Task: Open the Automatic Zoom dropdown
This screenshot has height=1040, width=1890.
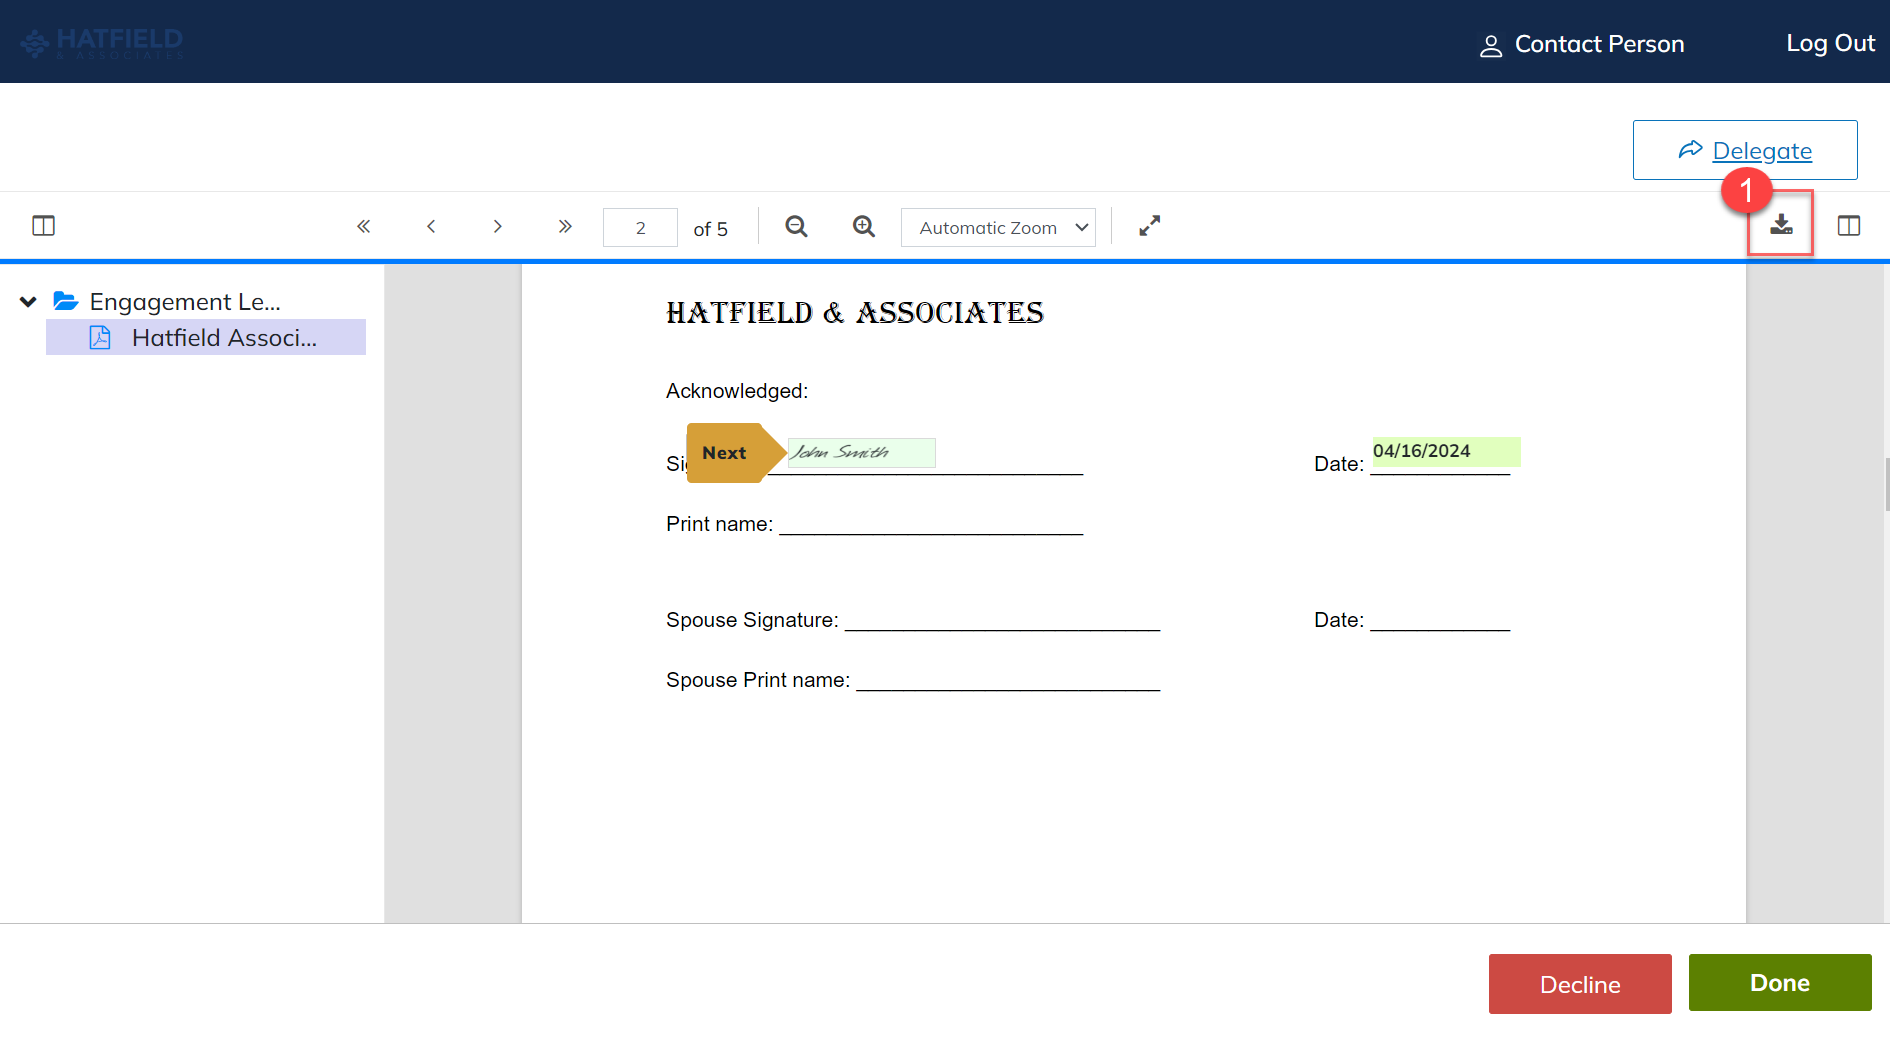Action: click(998, 227)
